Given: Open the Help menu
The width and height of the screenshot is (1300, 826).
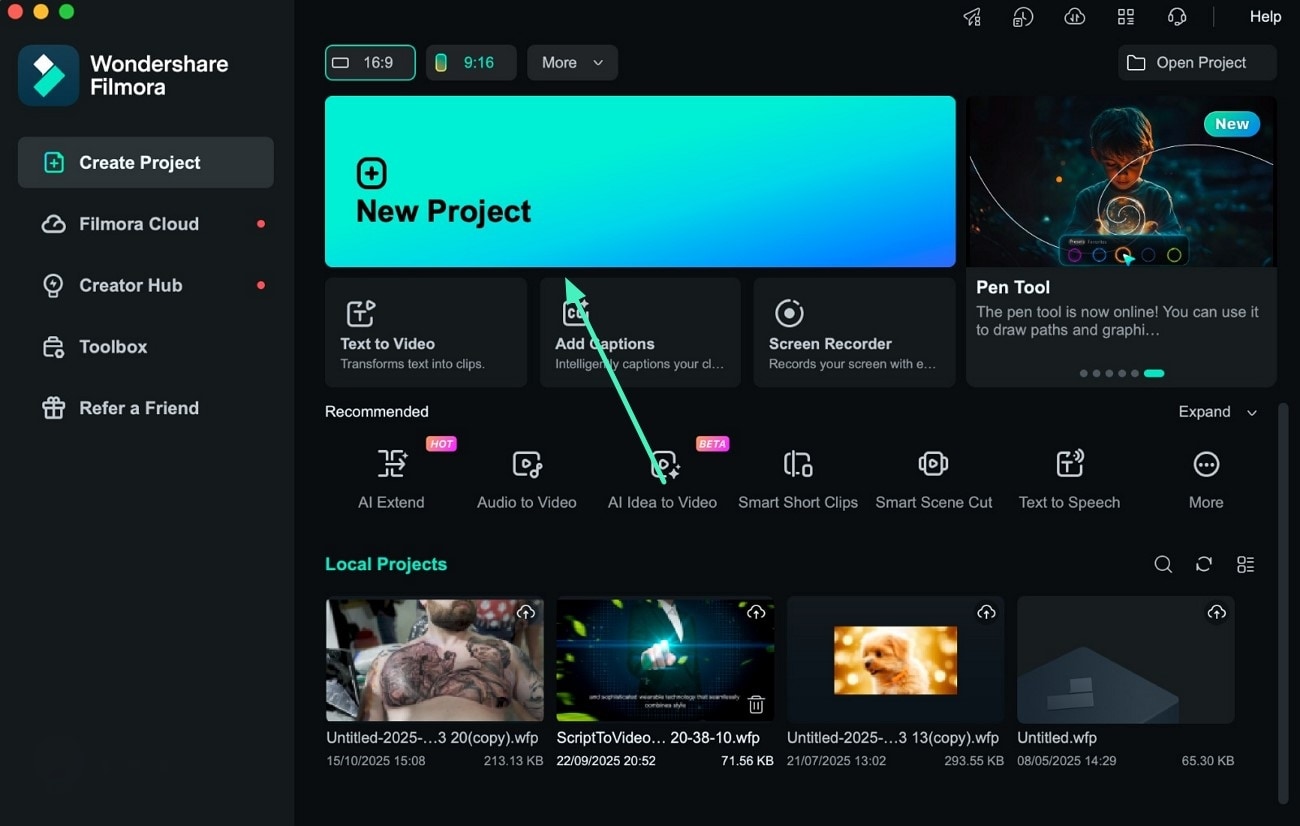Looking at the screenshot, I should 1265,17.
